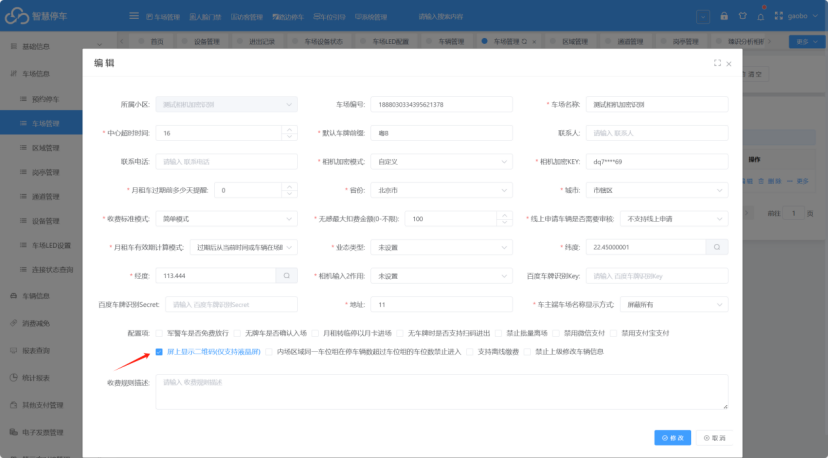Increase 无感最大扣费金额 with up arrow

(504, 215)
